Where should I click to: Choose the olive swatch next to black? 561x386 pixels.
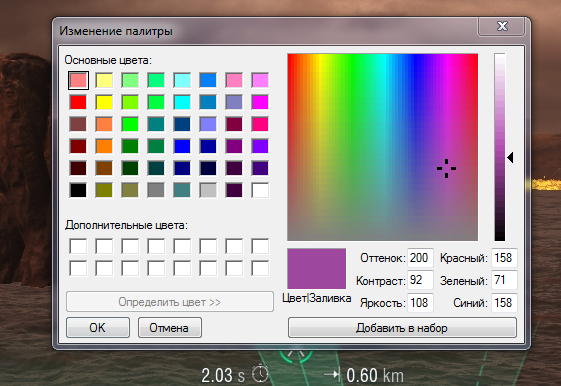point(104,190)
